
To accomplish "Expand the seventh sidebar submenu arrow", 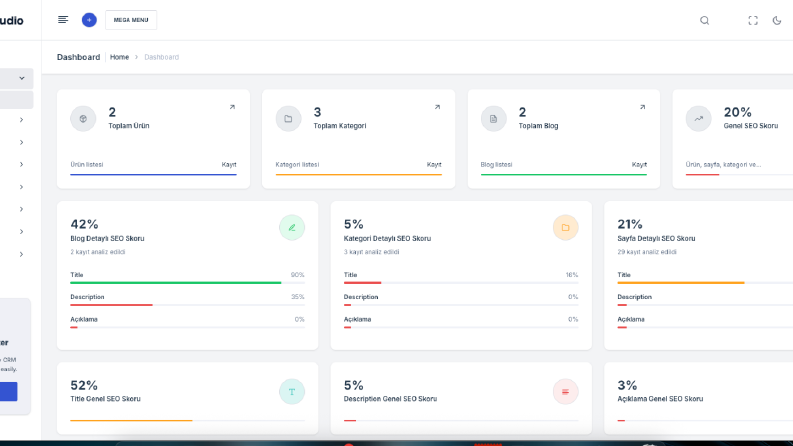I will pos(21,254).
